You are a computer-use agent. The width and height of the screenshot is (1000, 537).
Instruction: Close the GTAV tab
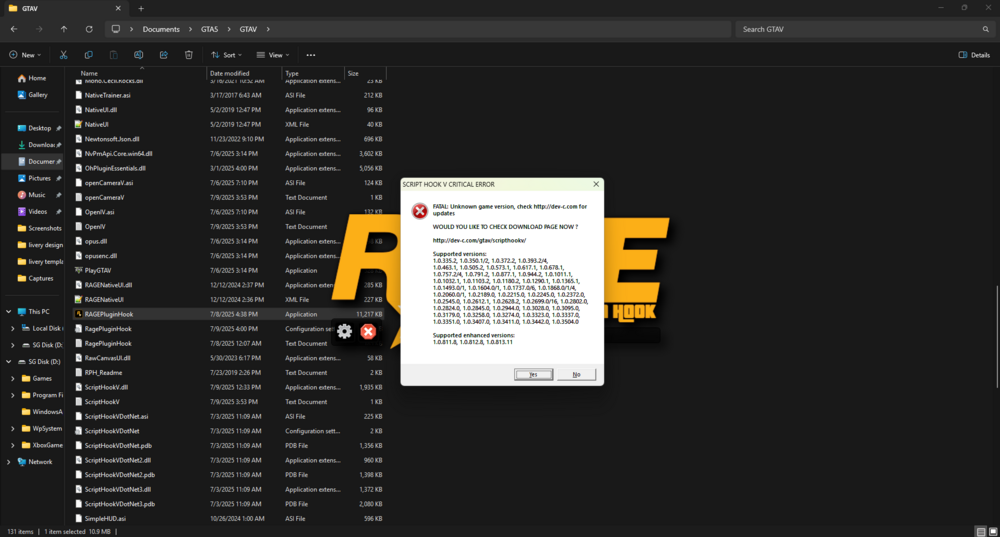pyautogui.click(x=118, y=8)
